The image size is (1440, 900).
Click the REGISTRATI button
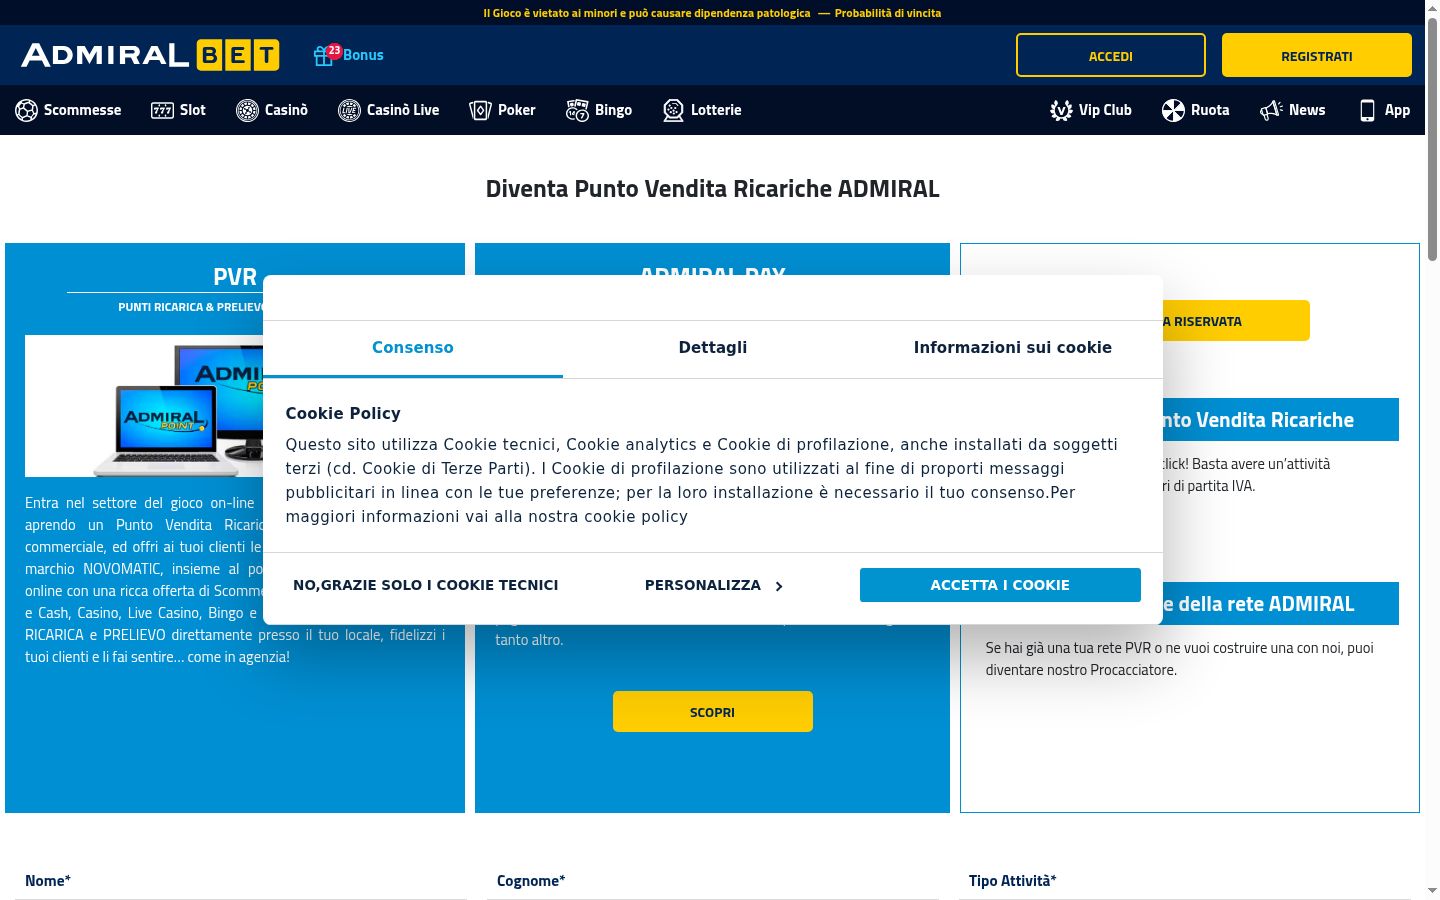click(x=1317, y=55)
